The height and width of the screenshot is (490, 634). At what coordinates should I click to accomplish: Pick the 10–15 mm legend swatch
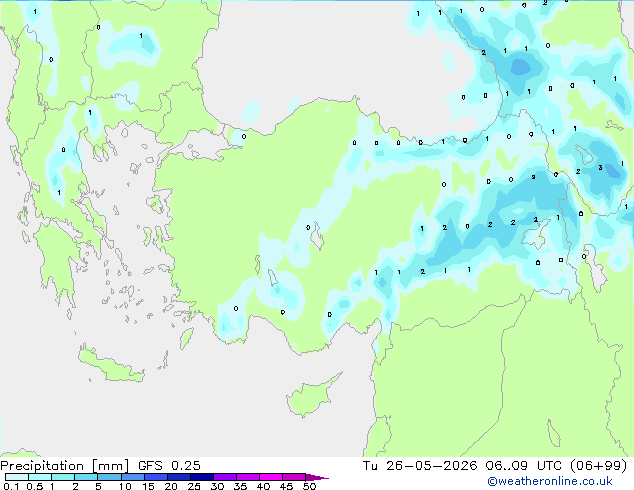click(132, 477)
